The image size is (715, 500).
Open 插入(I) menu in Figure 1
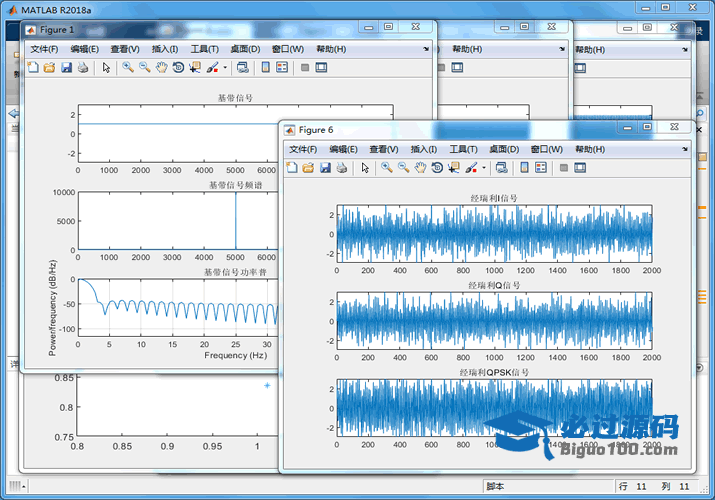click(165, 49)
